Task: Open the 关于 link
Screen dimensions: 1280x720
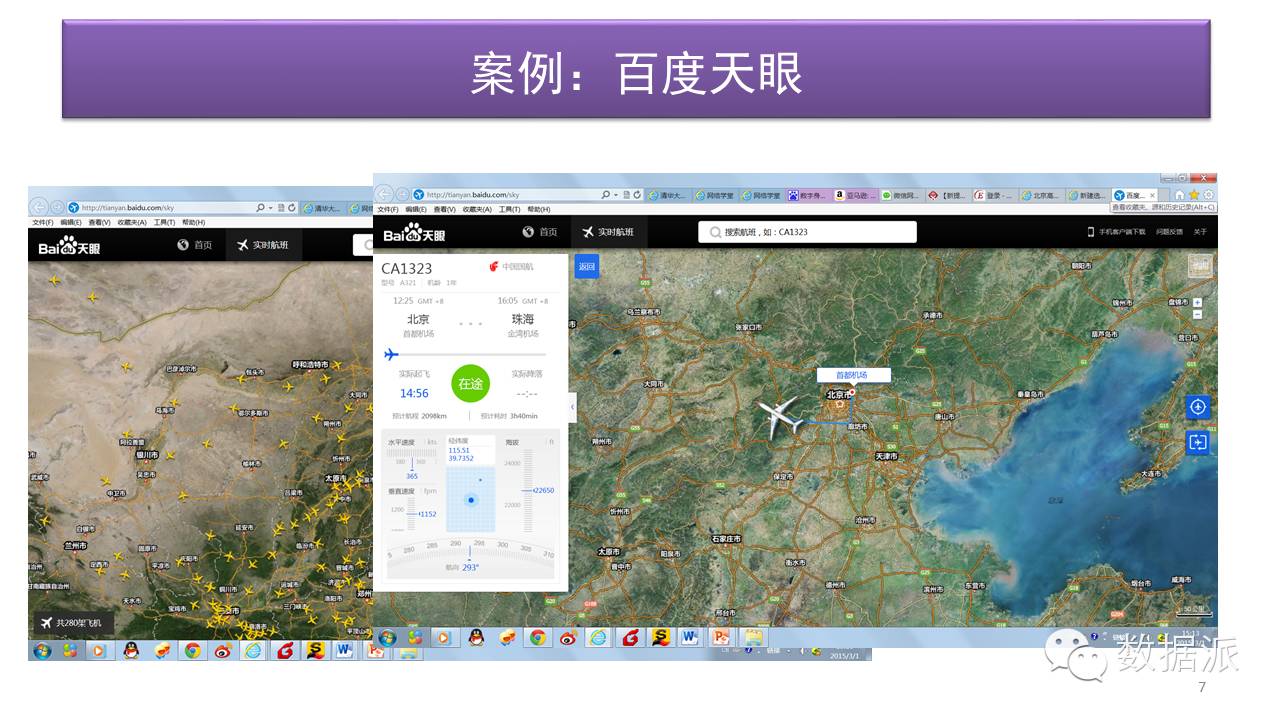Action: (1200, 232)
